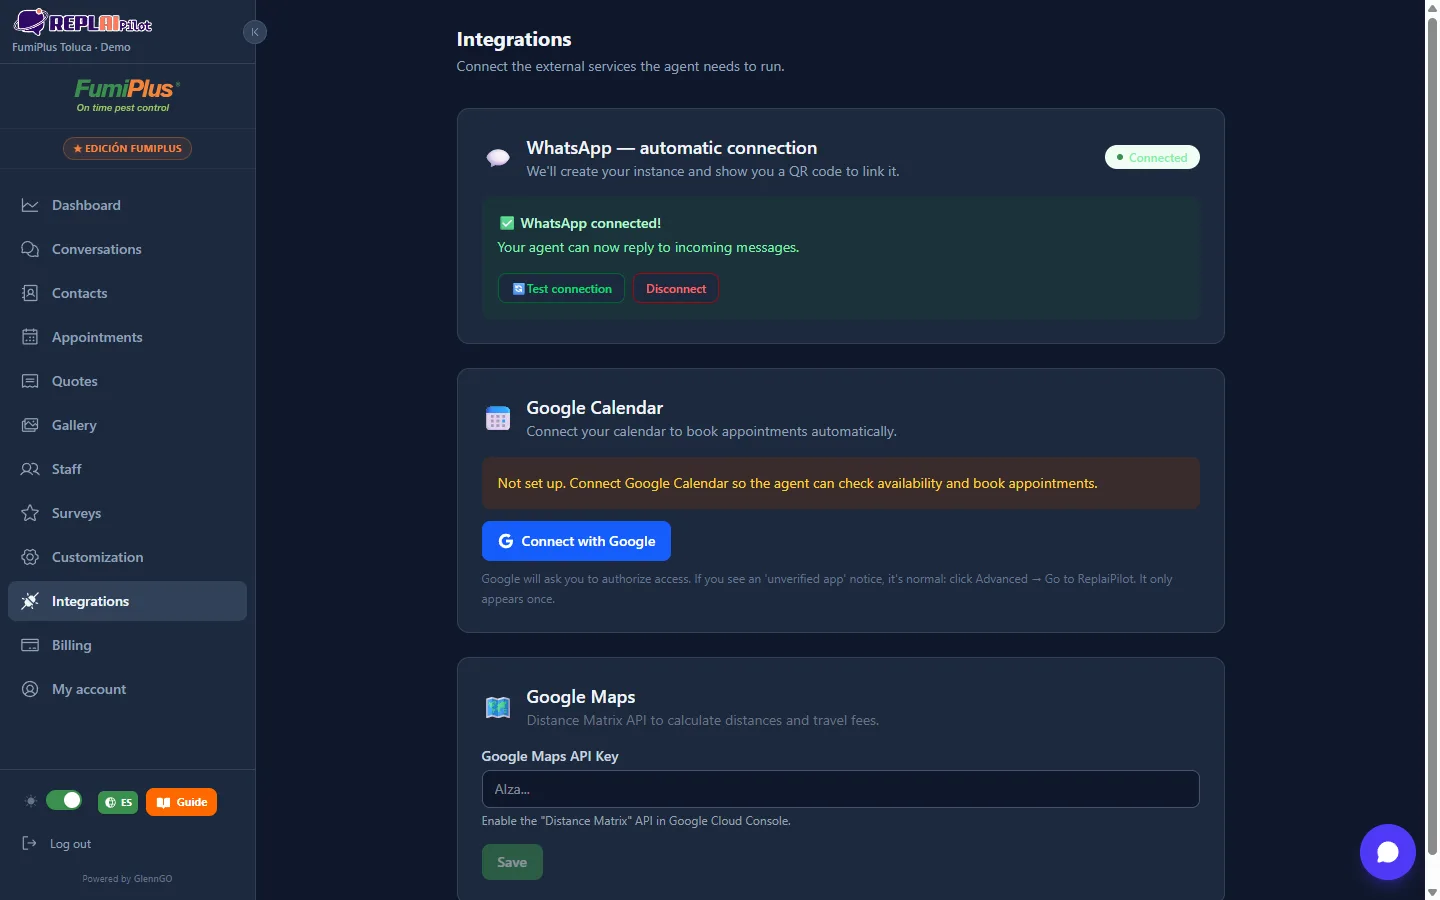Click the page vertical scrollbar
Image resolution: width=1440 pixels, height=900 pixels.
1432,436
